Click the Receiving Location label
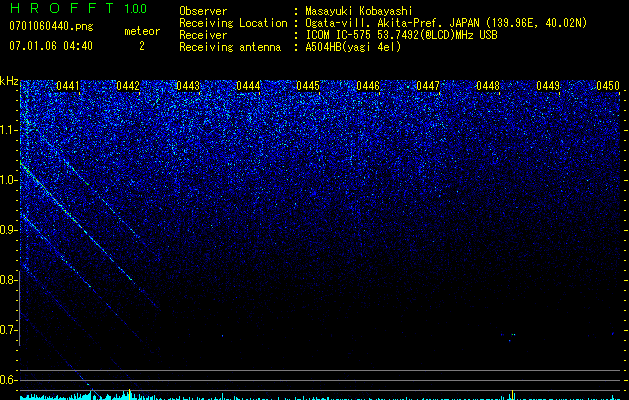629x400 pixels. [233, 23]
